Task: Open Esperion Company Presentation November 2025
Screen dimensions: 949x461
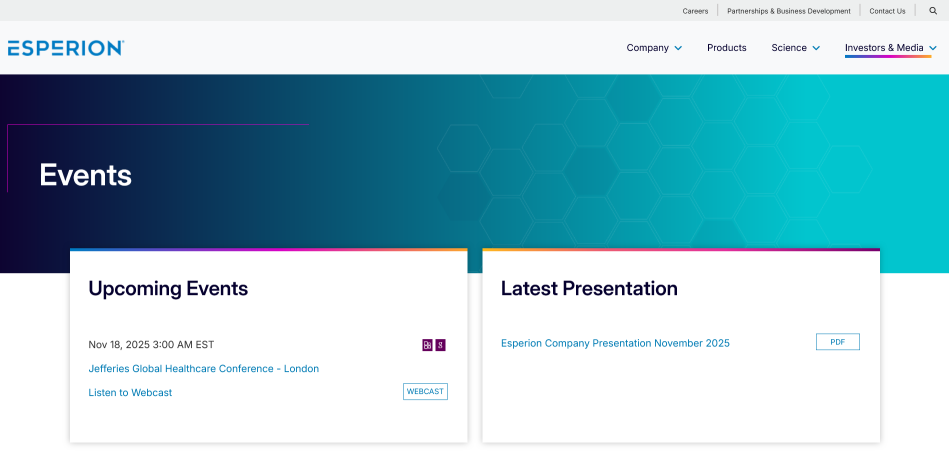Action: 615,343
